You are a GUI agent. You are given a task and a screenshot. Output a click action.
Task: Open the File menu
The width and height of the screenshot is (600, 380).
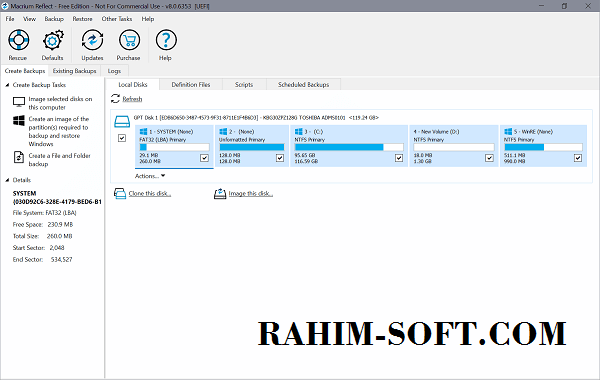pos(10,19)
